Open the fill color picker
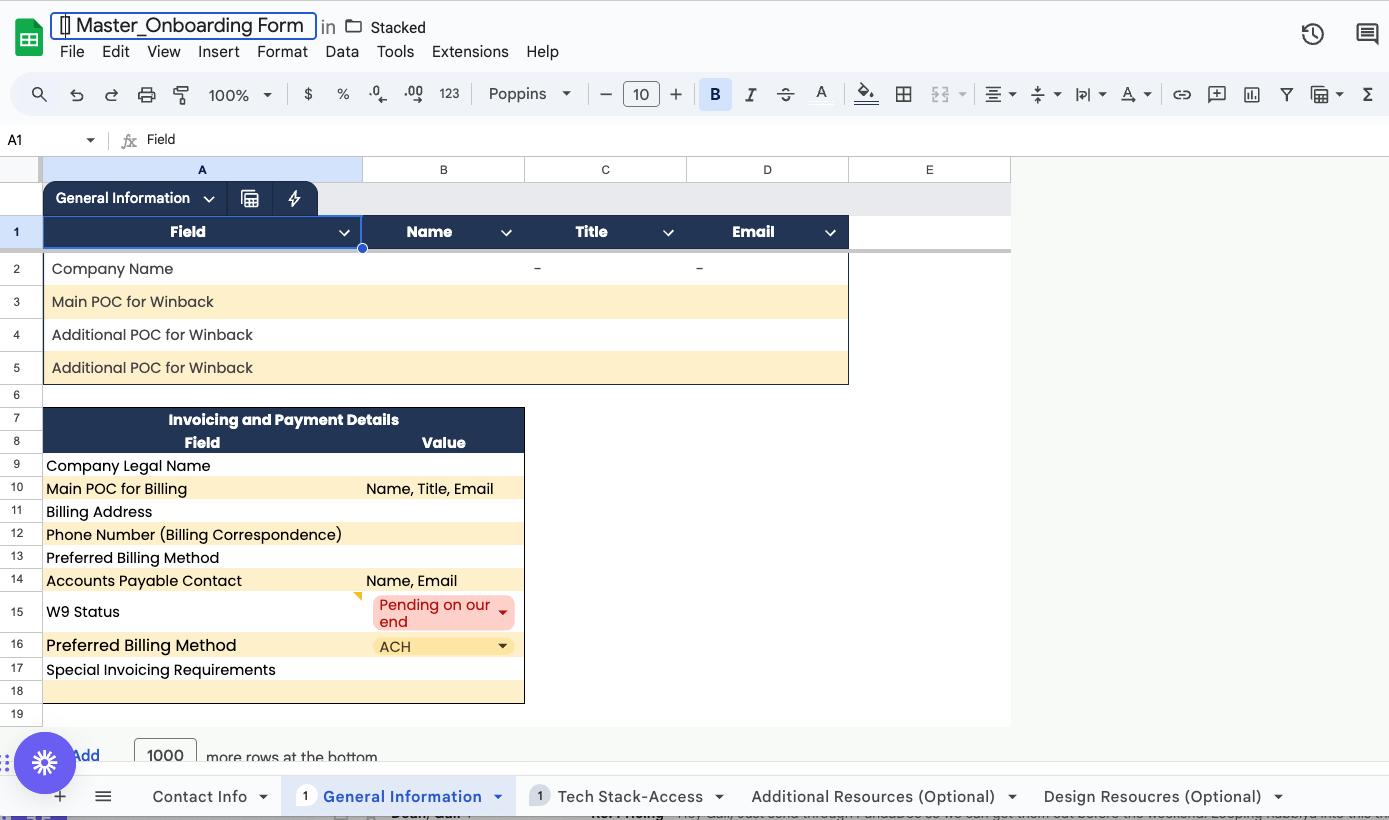Screen dimensions: 1389x820 click(x=866, y=95)
